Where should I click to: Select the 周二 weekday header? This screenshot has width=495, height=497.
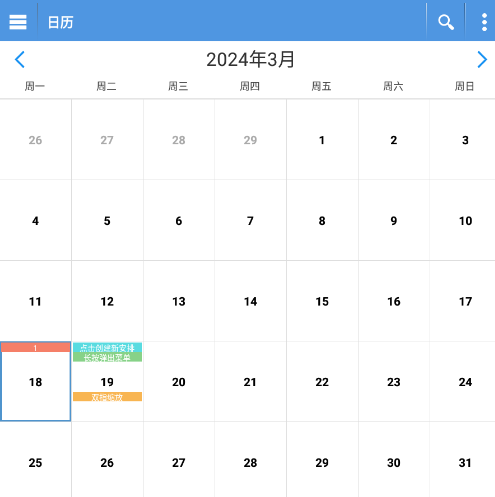click(x=106, y=87)
